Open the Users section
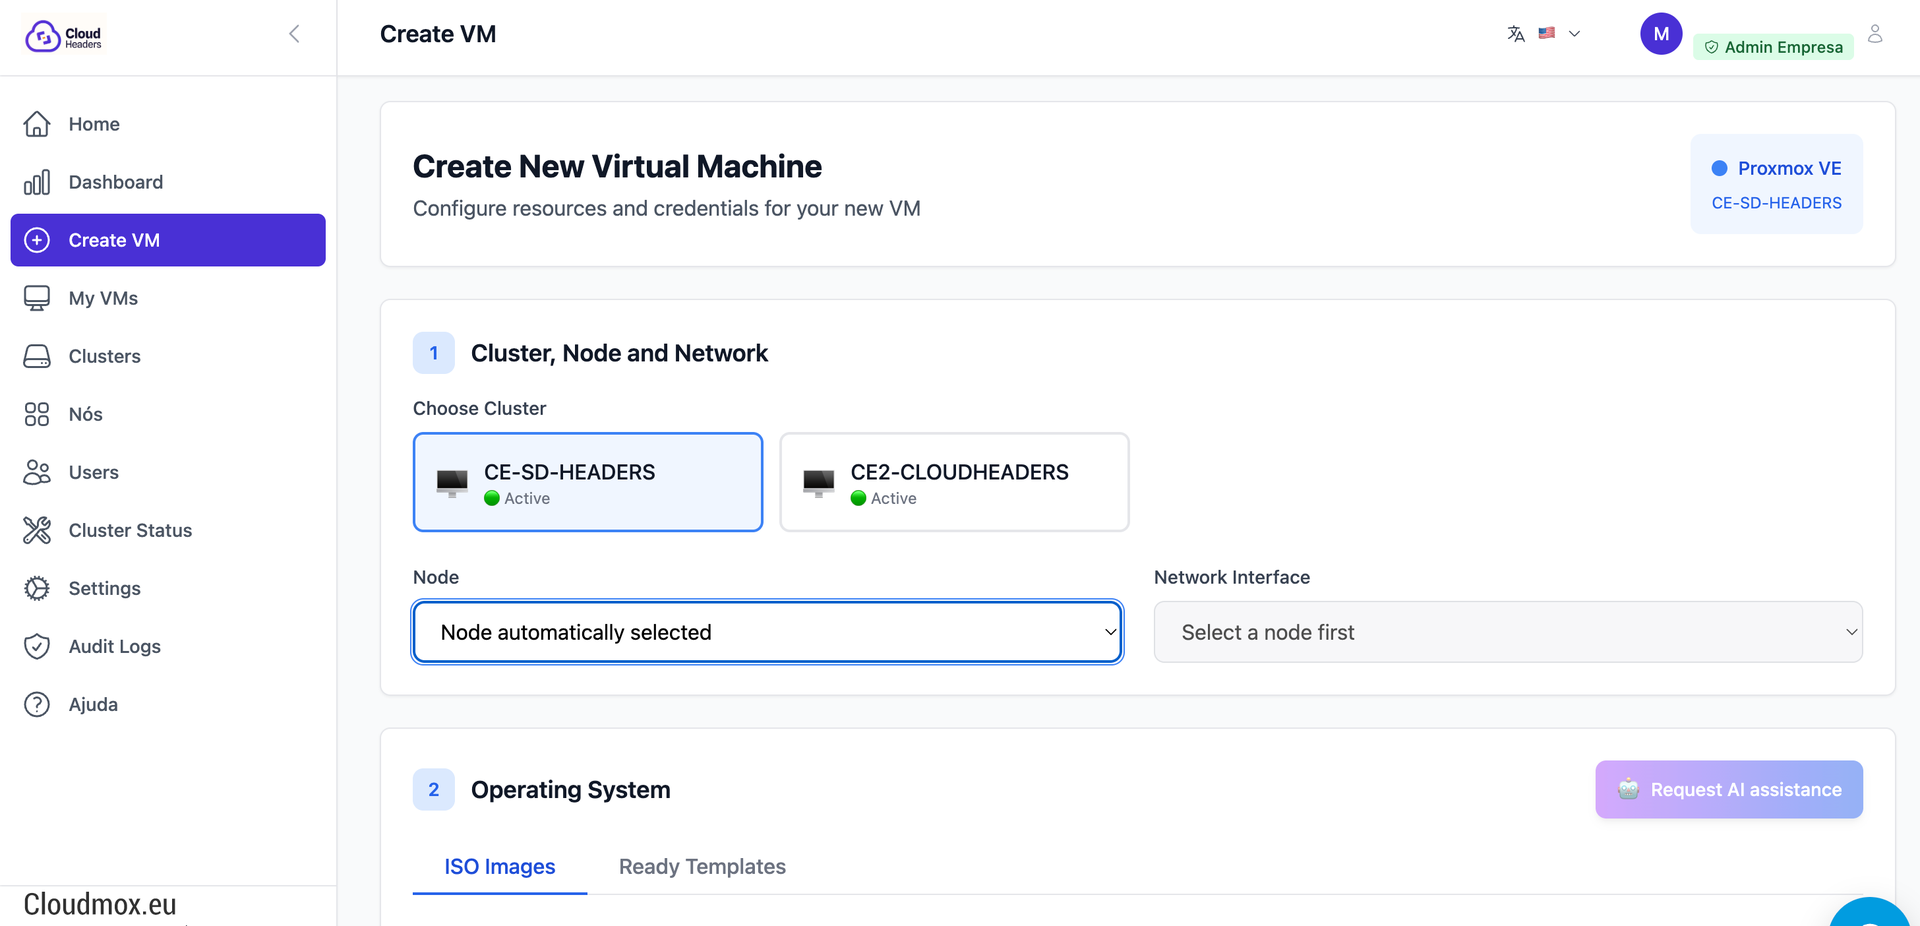This screenshot has height=926, width=1920. (x=93, y=472)
